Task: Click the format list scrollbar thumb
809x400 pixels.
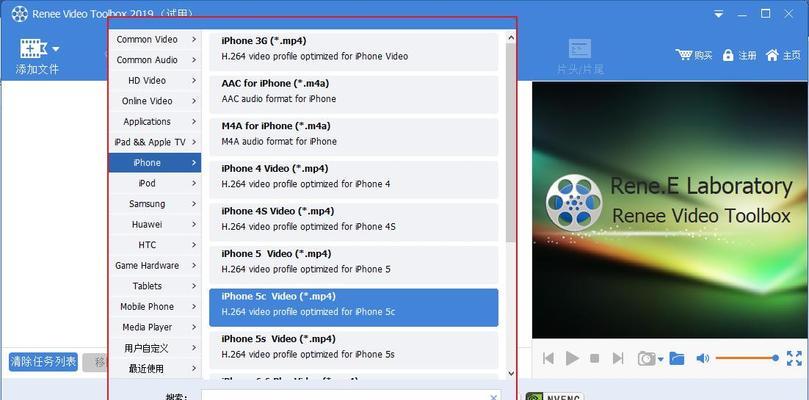Action: 511,142
